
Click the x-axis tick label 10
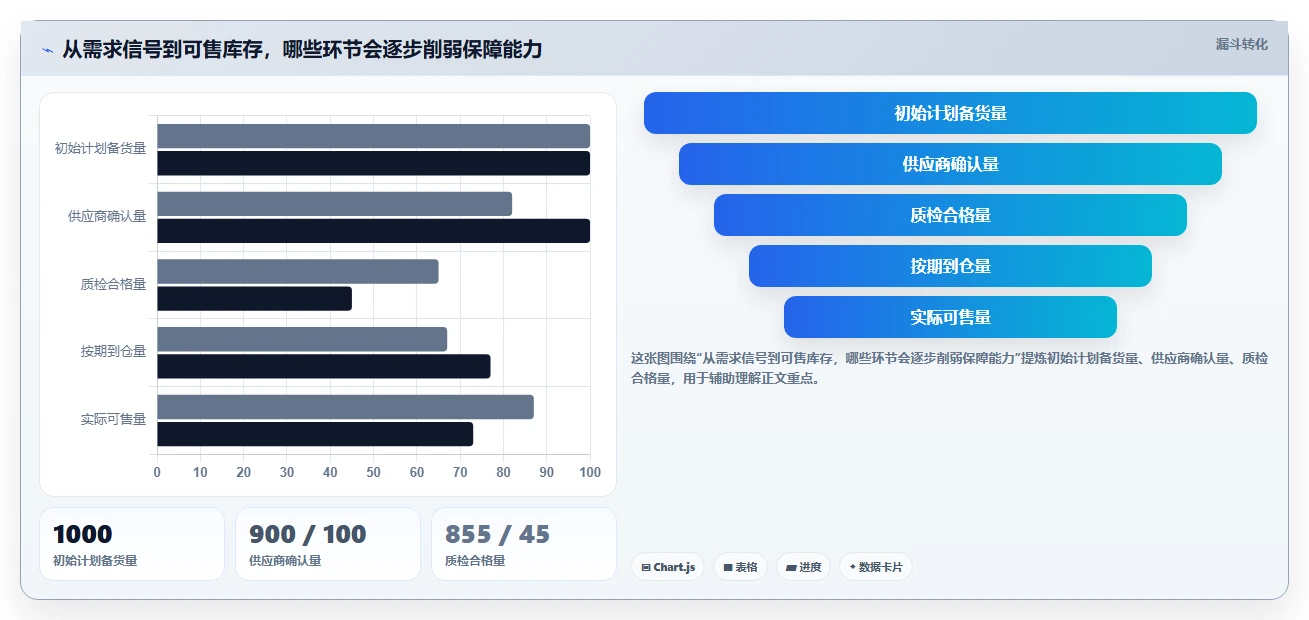pyautogui.click(x=200, y=472)
